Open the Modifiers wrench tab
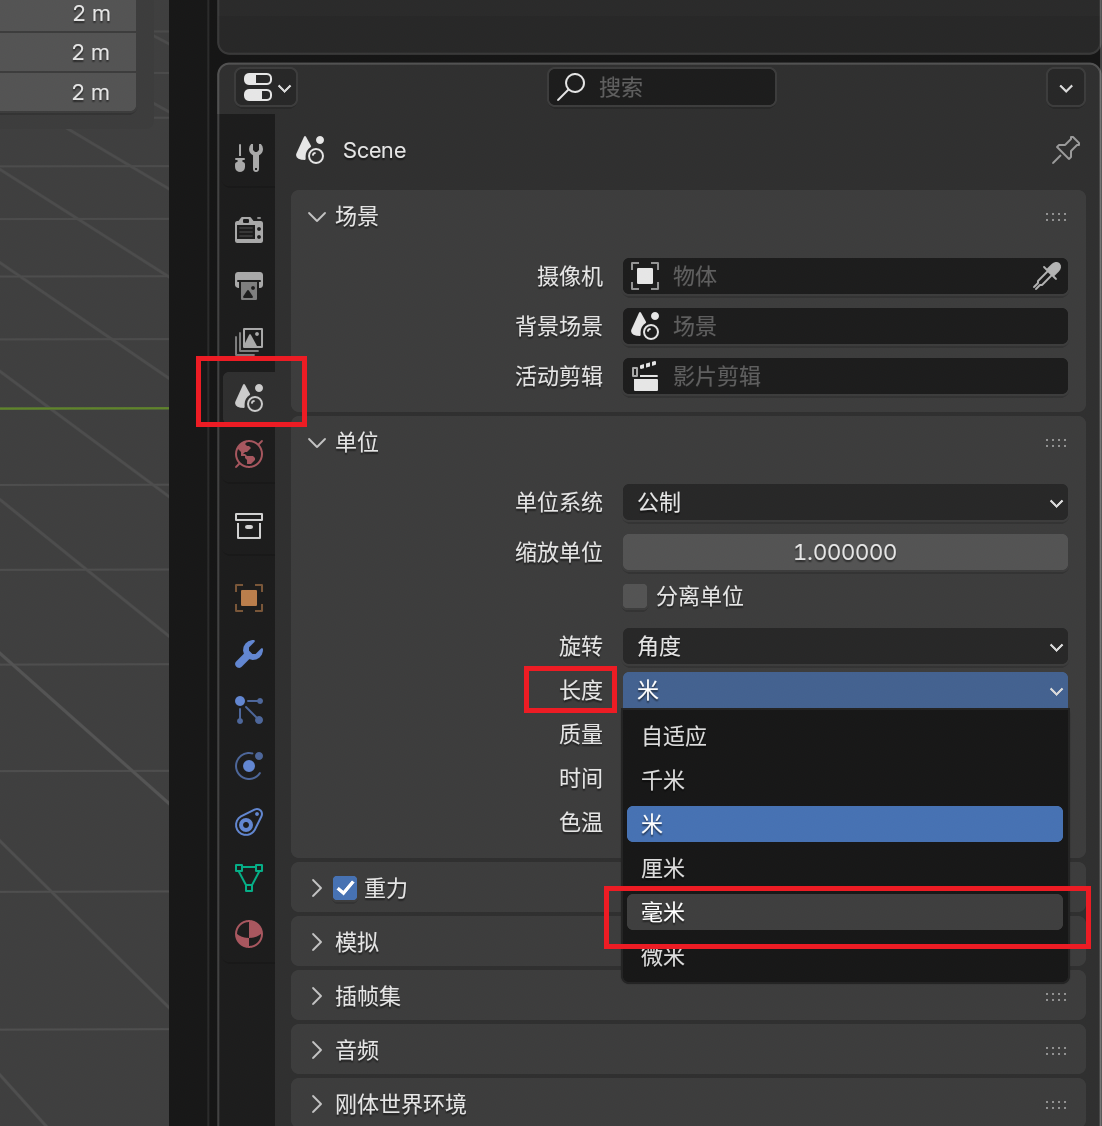 tap(249, 654)
